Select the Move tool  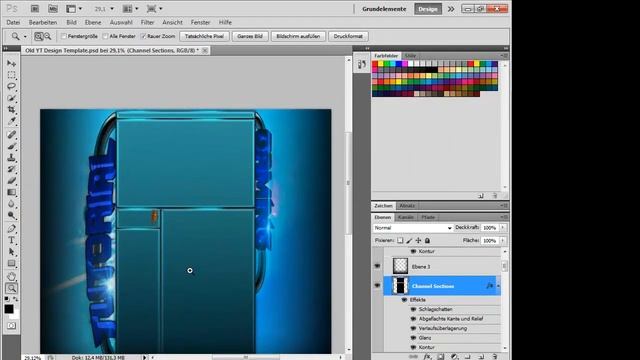click(x=11, y=63)
